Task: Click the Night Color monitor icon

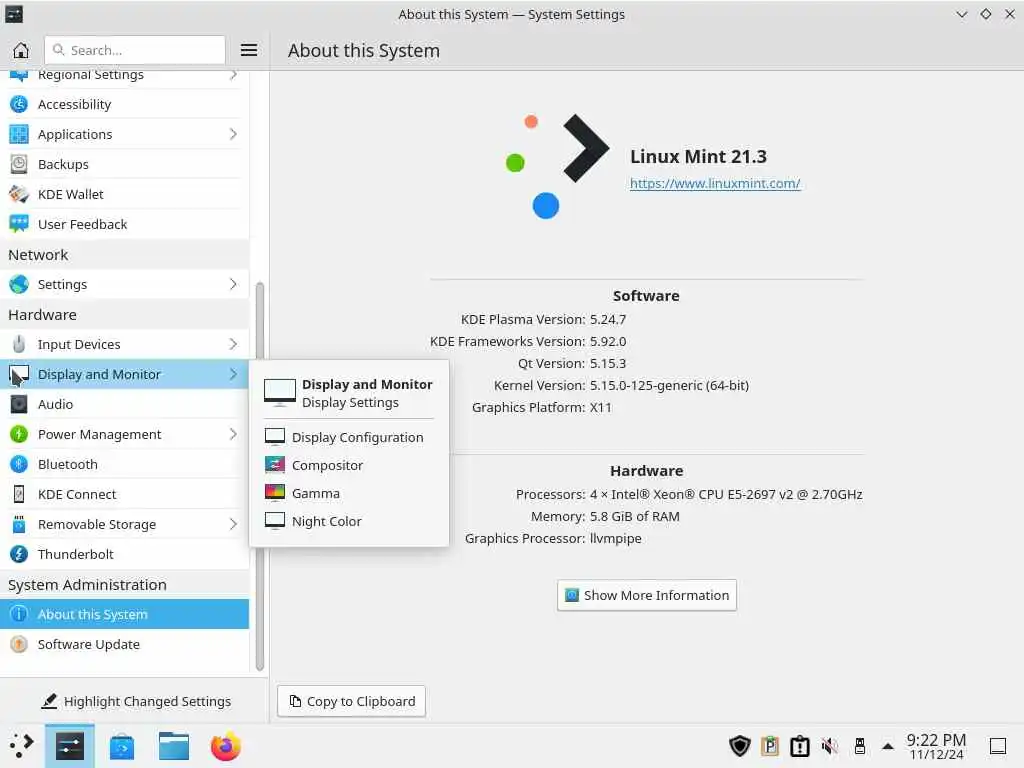Action: click(275, 521)
